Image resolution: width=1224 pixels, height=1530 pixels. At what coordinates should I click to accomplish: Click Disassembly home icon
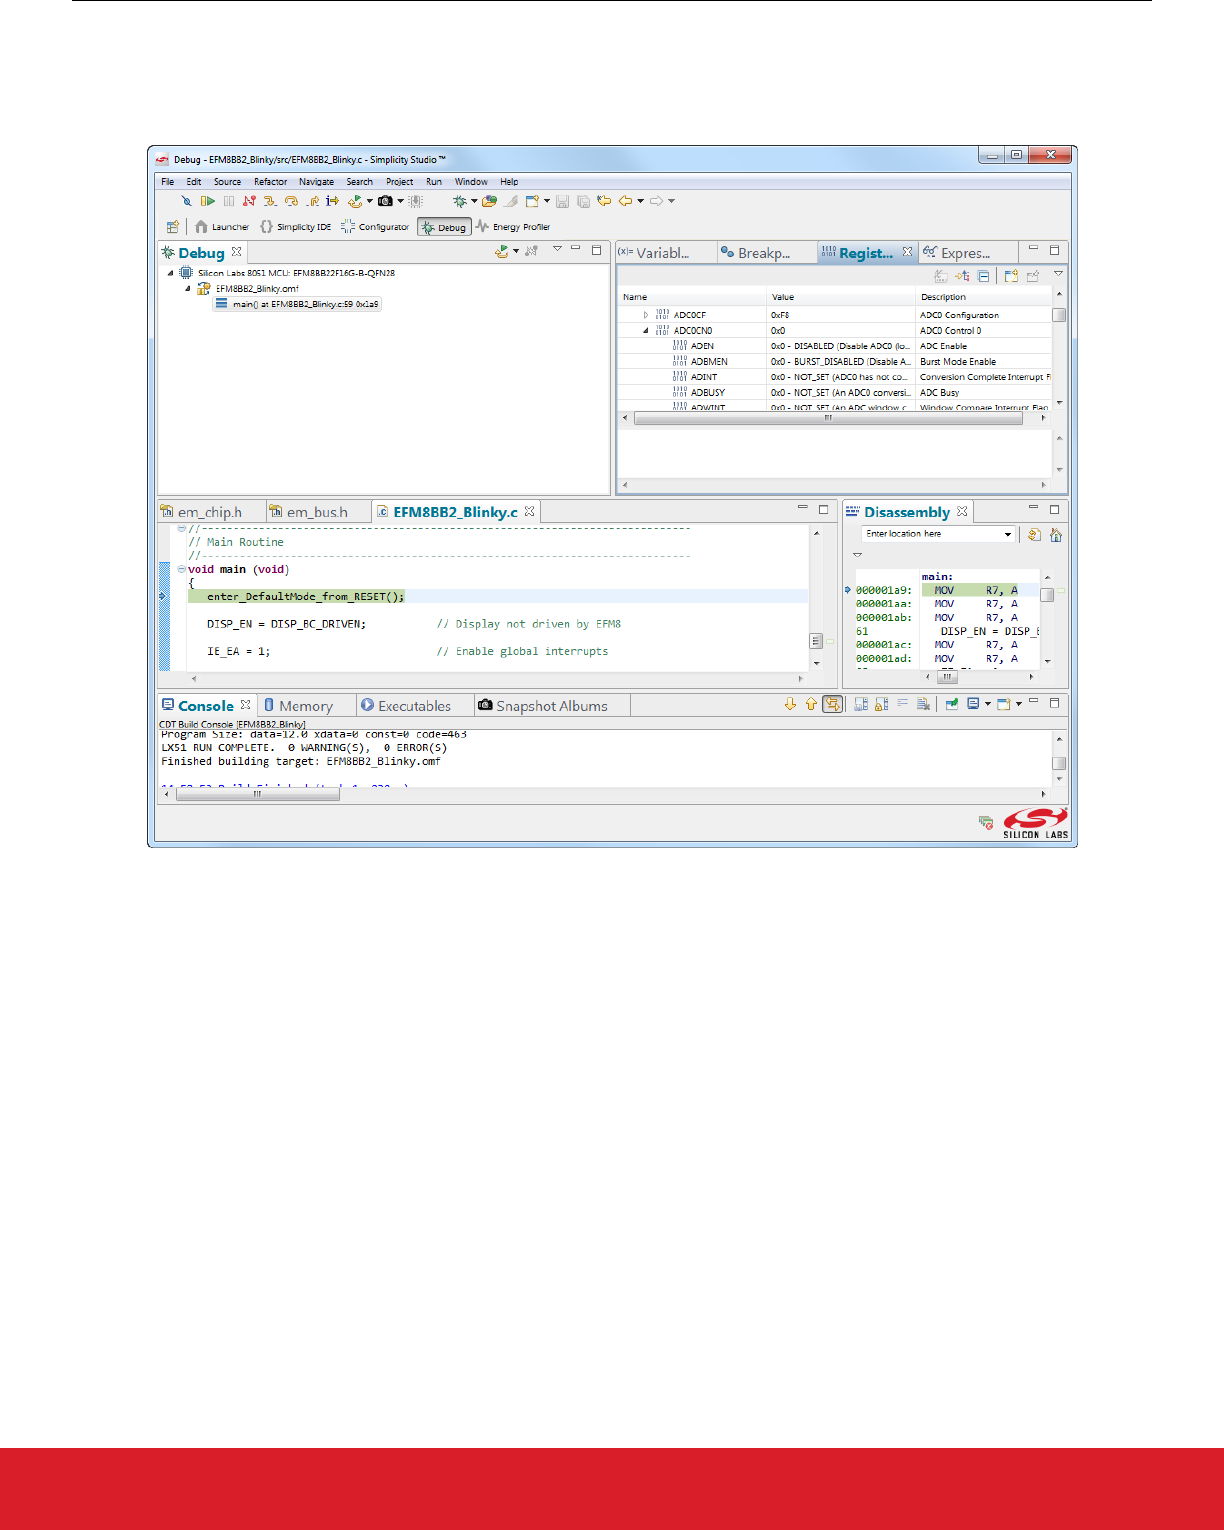tap(1056, 535)
